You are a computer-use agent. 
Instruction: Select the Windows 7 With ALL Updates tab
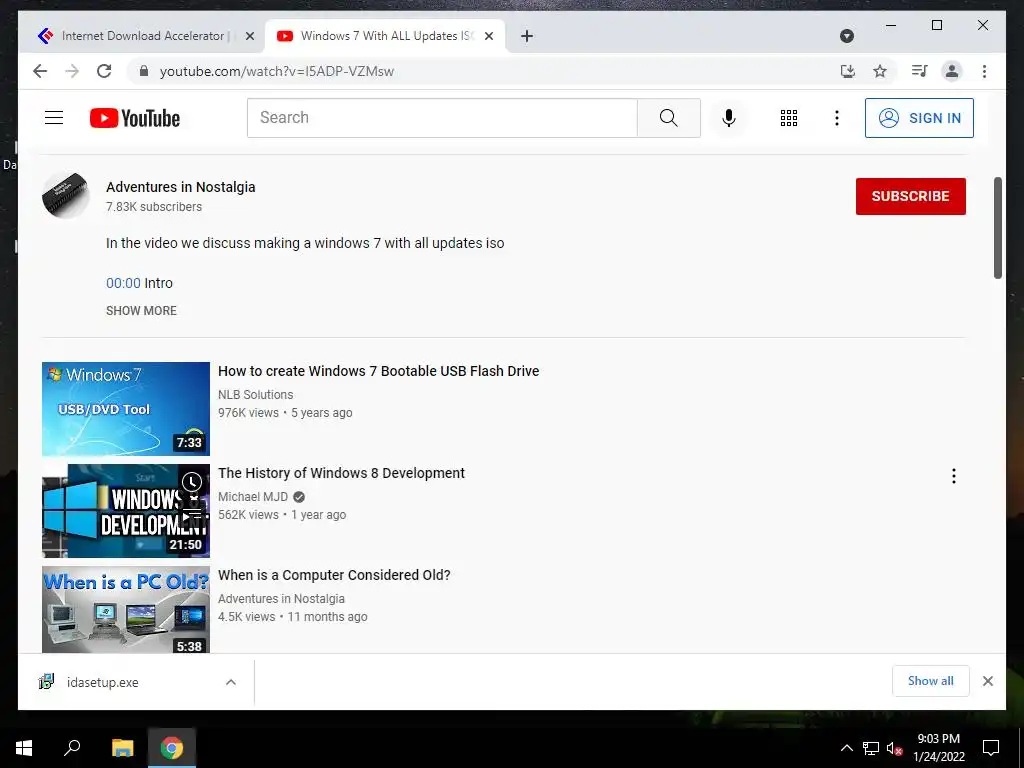coord(385,36)
